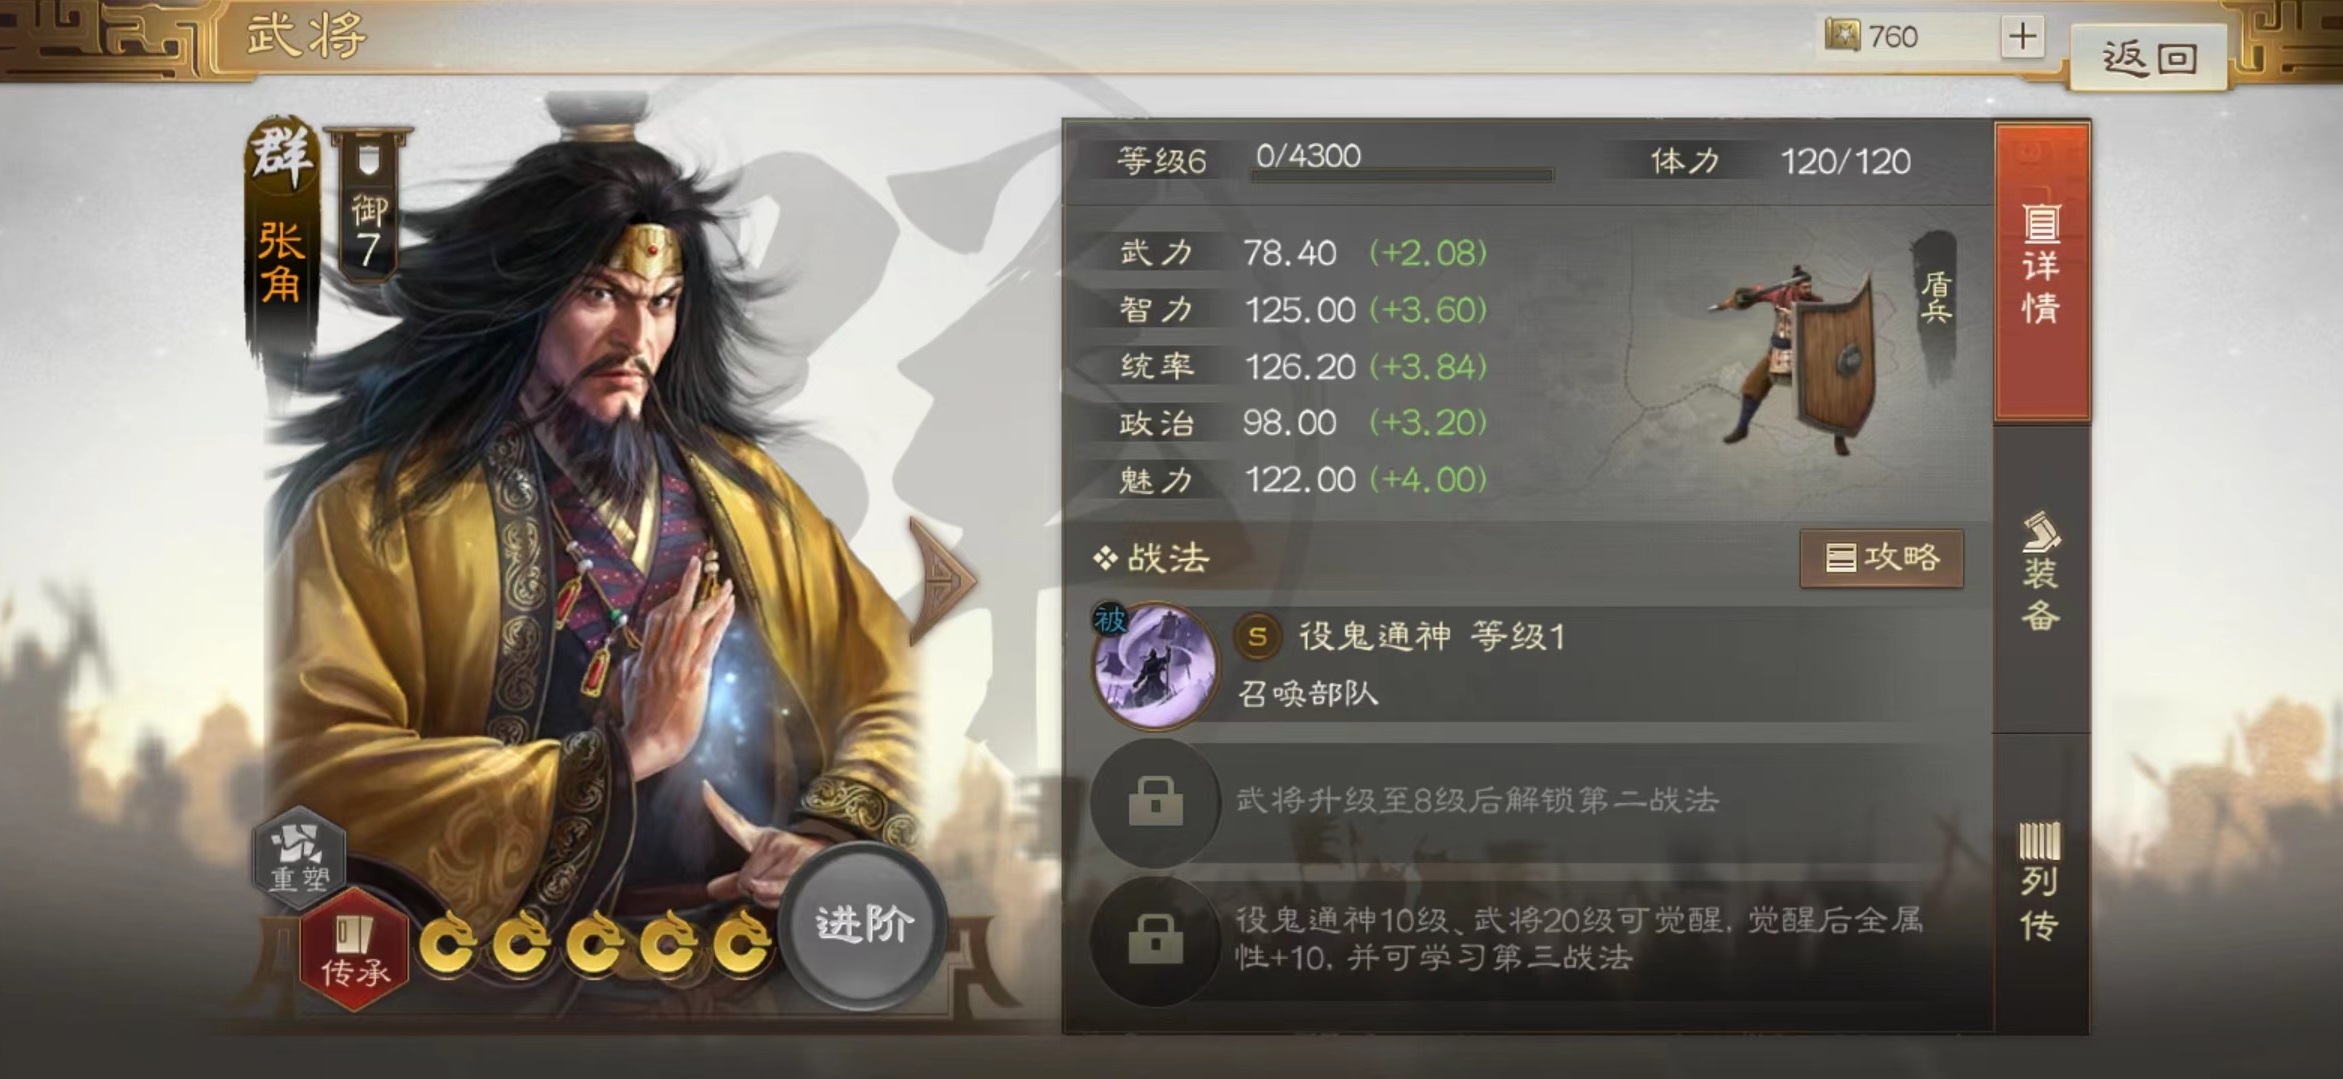Click the lock for second skill slot
The width and height of the screenshot is (2343, 1079).
1155,802
